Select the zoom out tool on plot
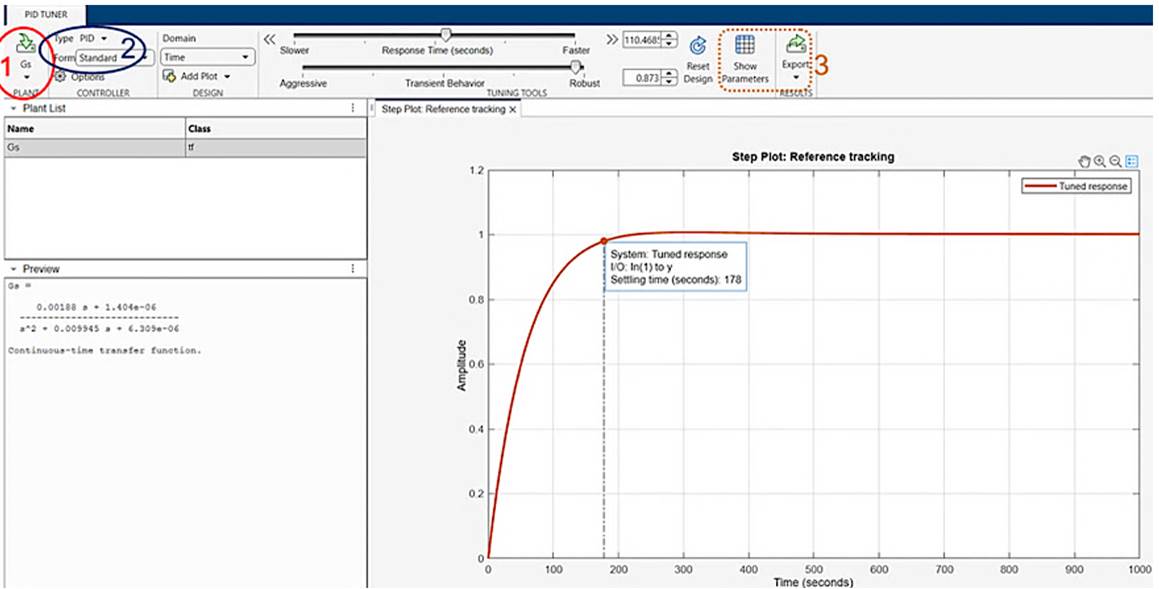Viewport: 1159px width, 589px height. point(1115,161)
